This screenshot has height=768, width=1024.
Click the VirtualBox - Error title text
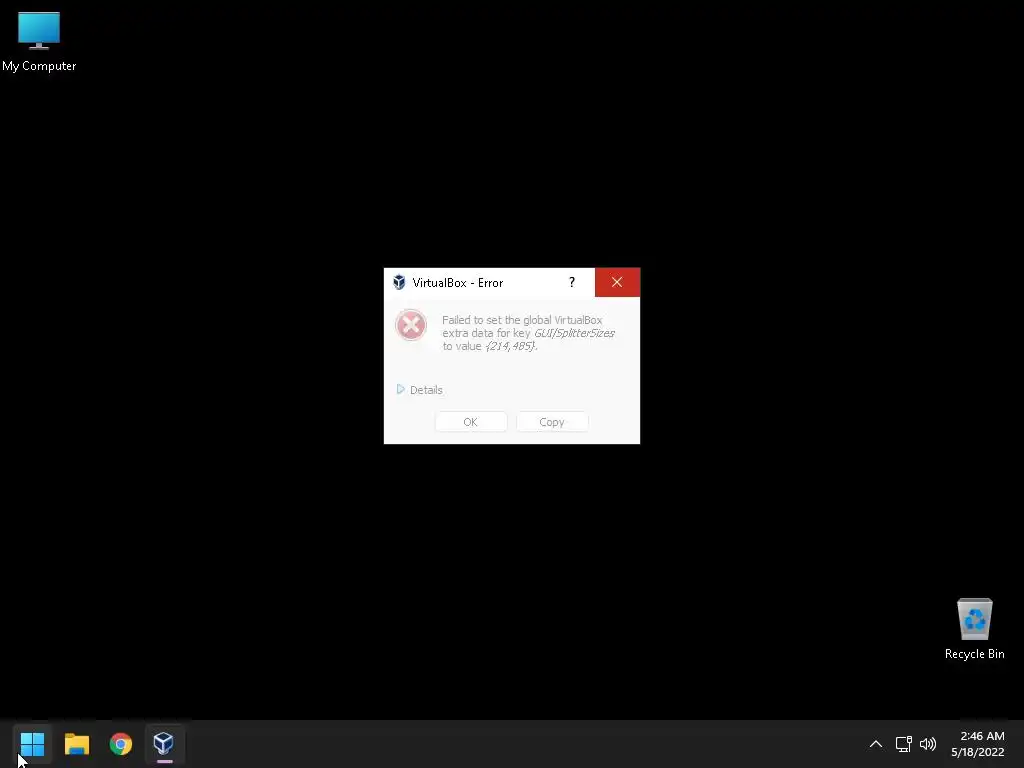458,283
